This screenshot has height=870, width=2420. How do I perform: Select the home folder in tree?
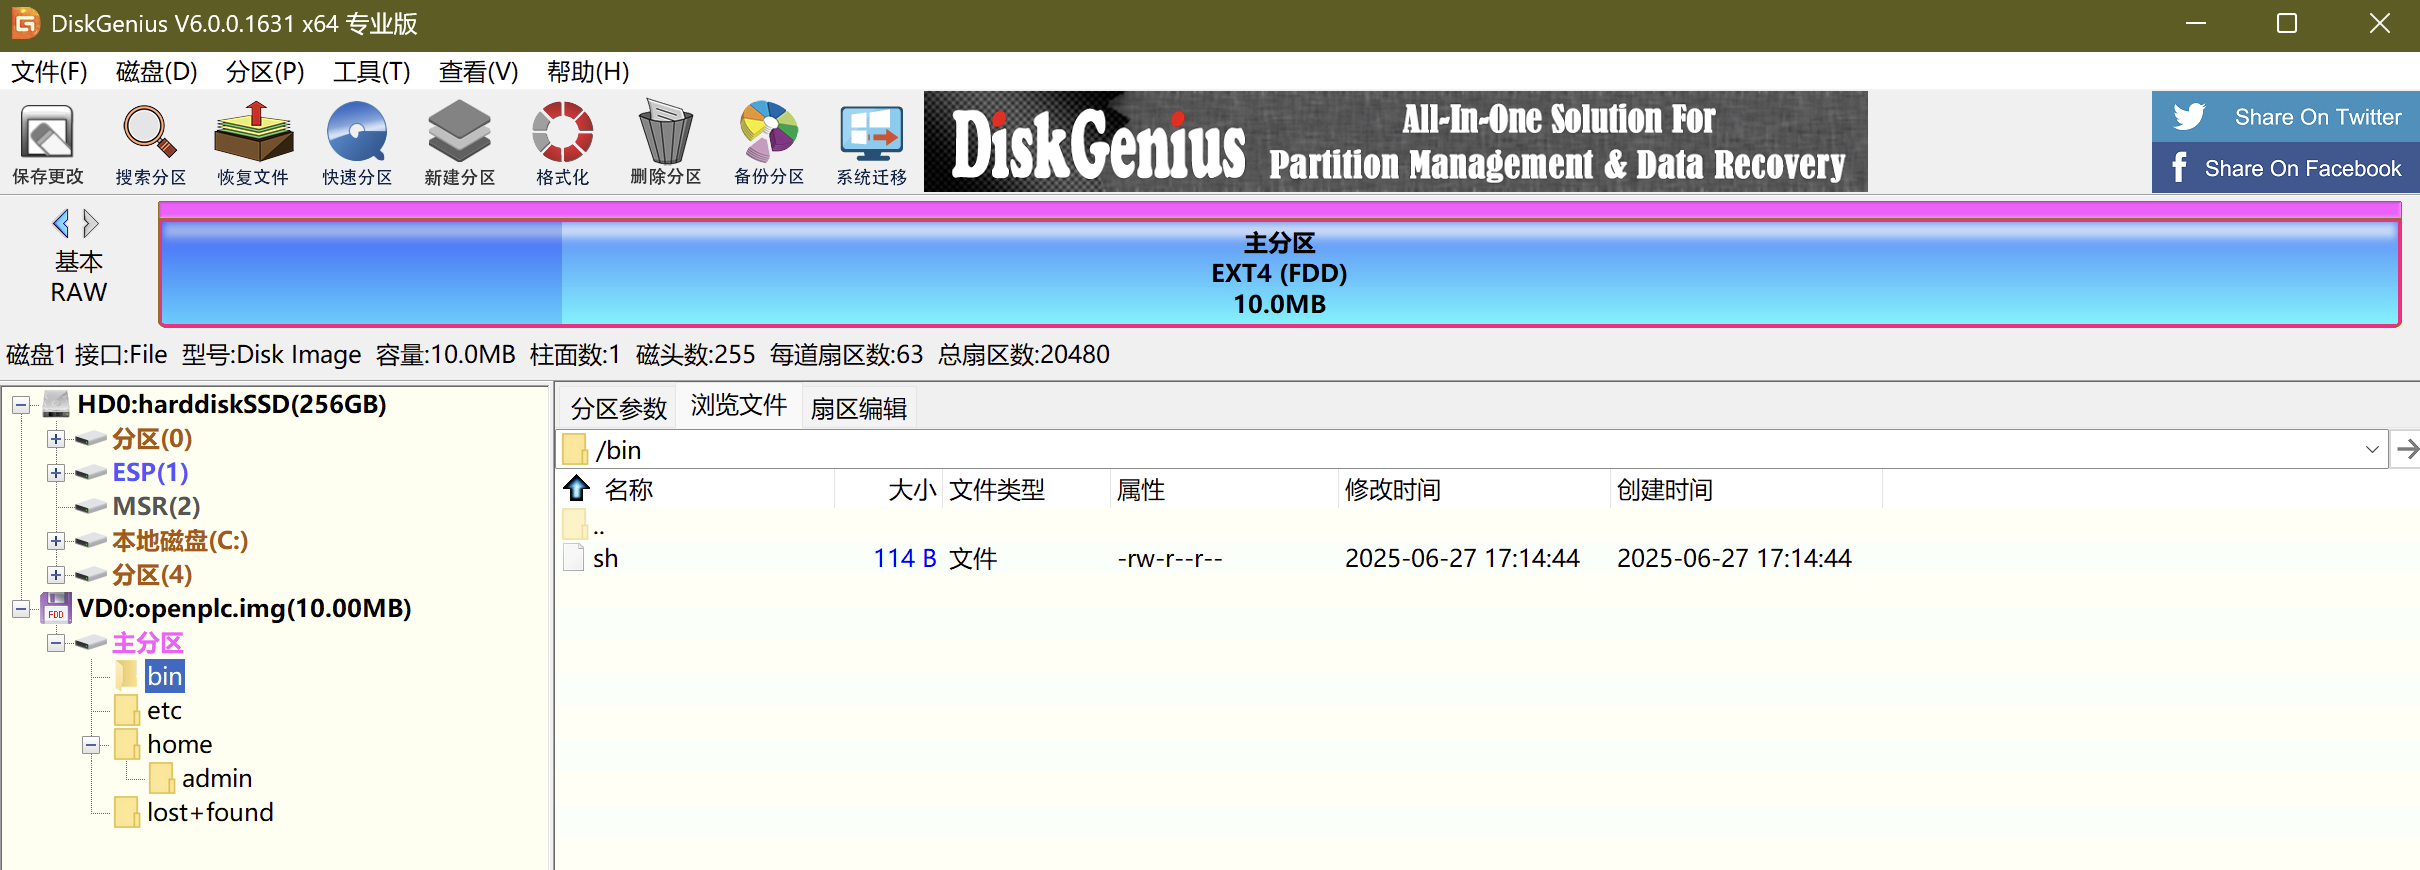tap(180, 744)
